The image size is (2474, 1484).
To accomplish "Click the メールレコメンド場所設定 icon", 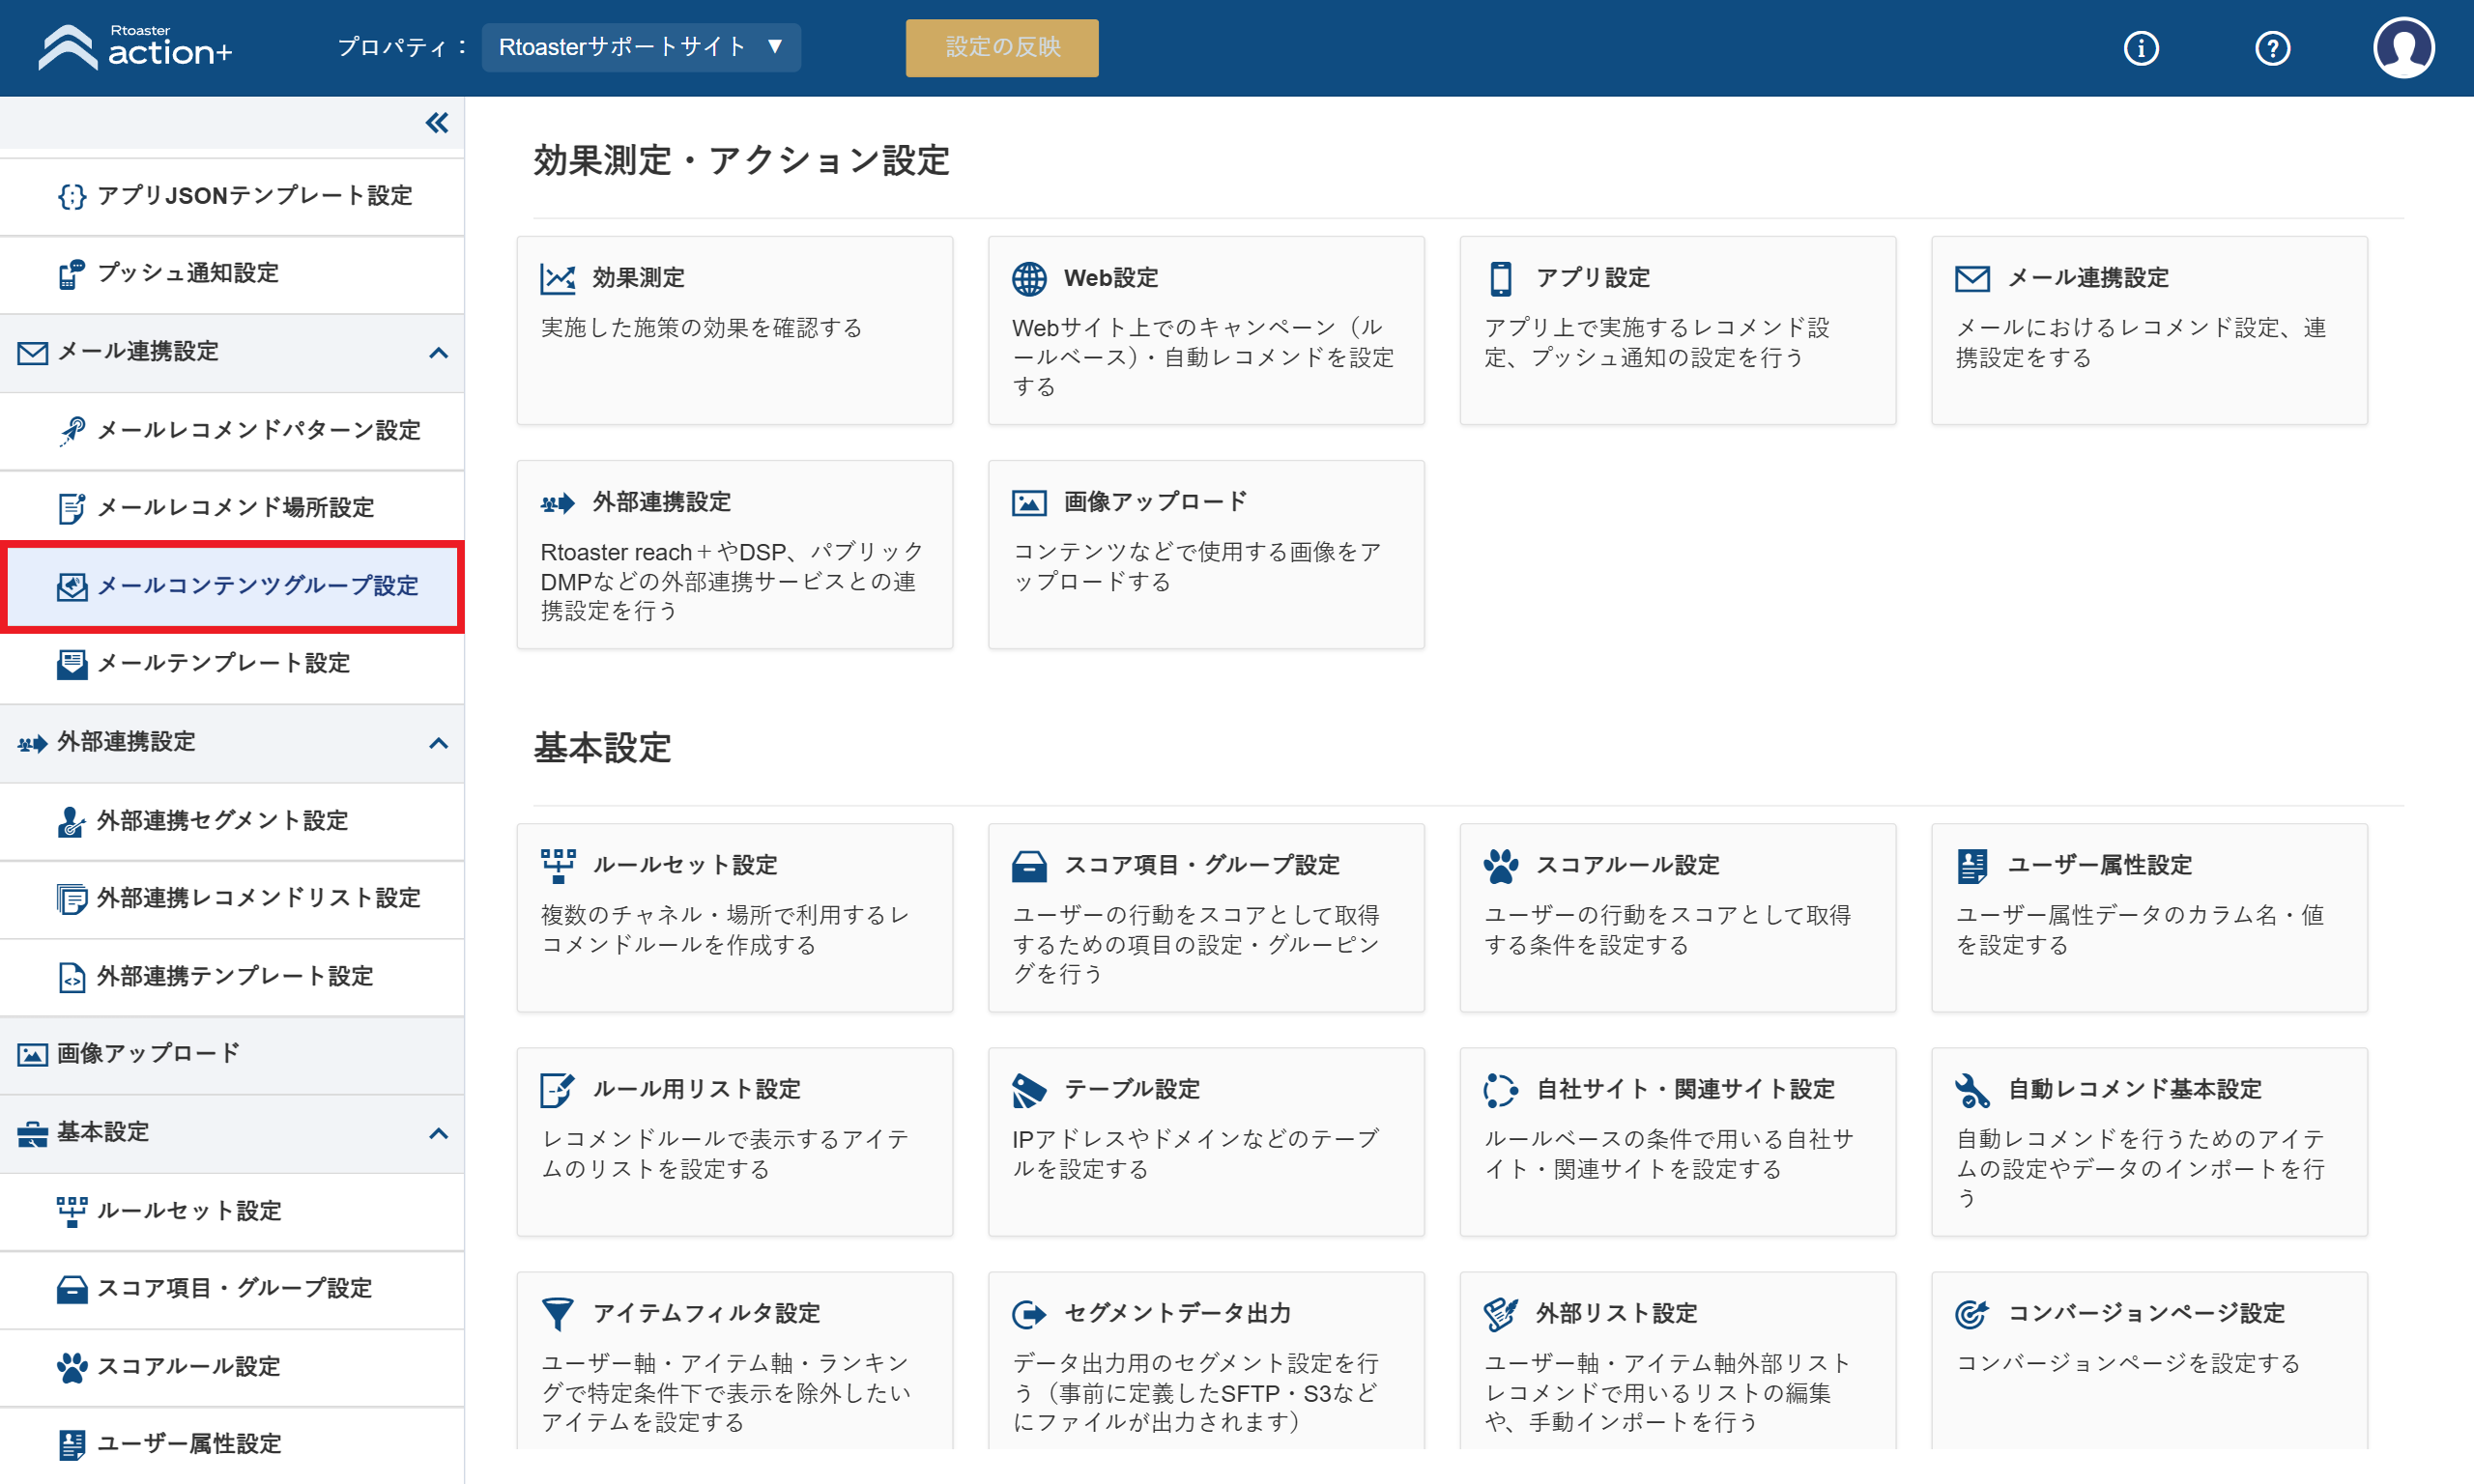I will coord(71,508).
